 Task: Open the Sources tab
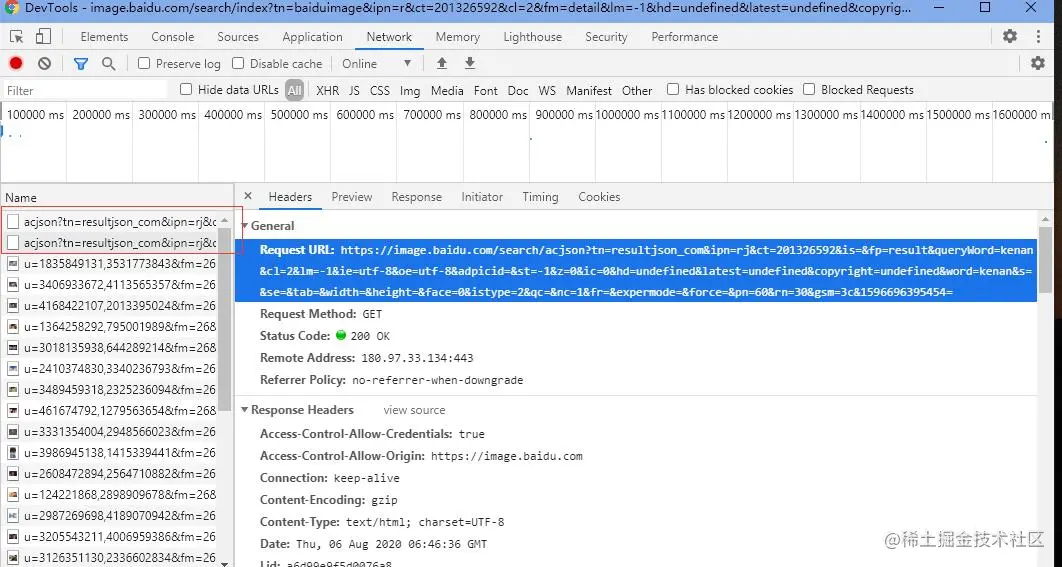point(238,37)
